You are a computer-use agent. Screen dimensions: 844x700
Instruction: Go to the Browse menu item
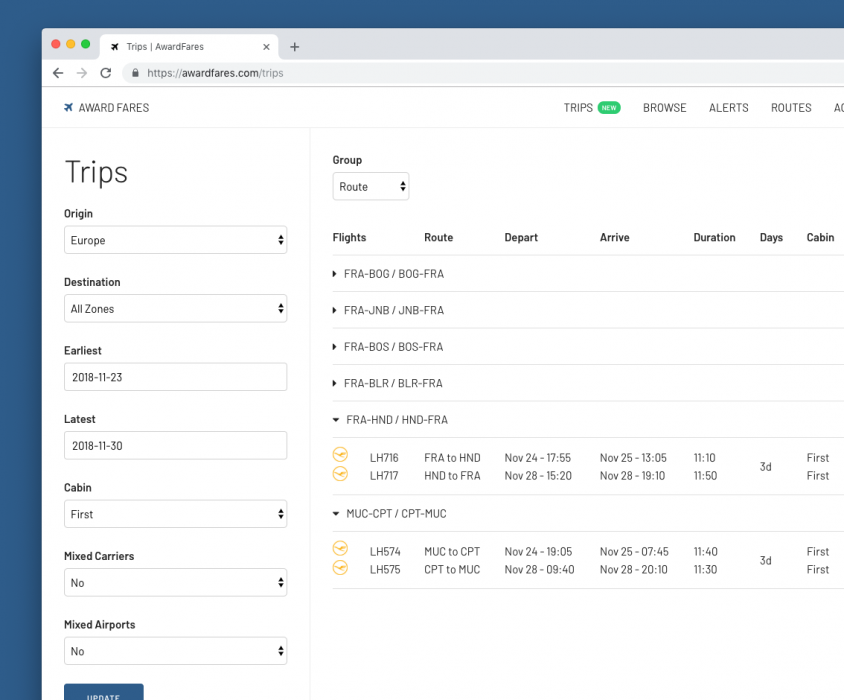coord(664,108)
